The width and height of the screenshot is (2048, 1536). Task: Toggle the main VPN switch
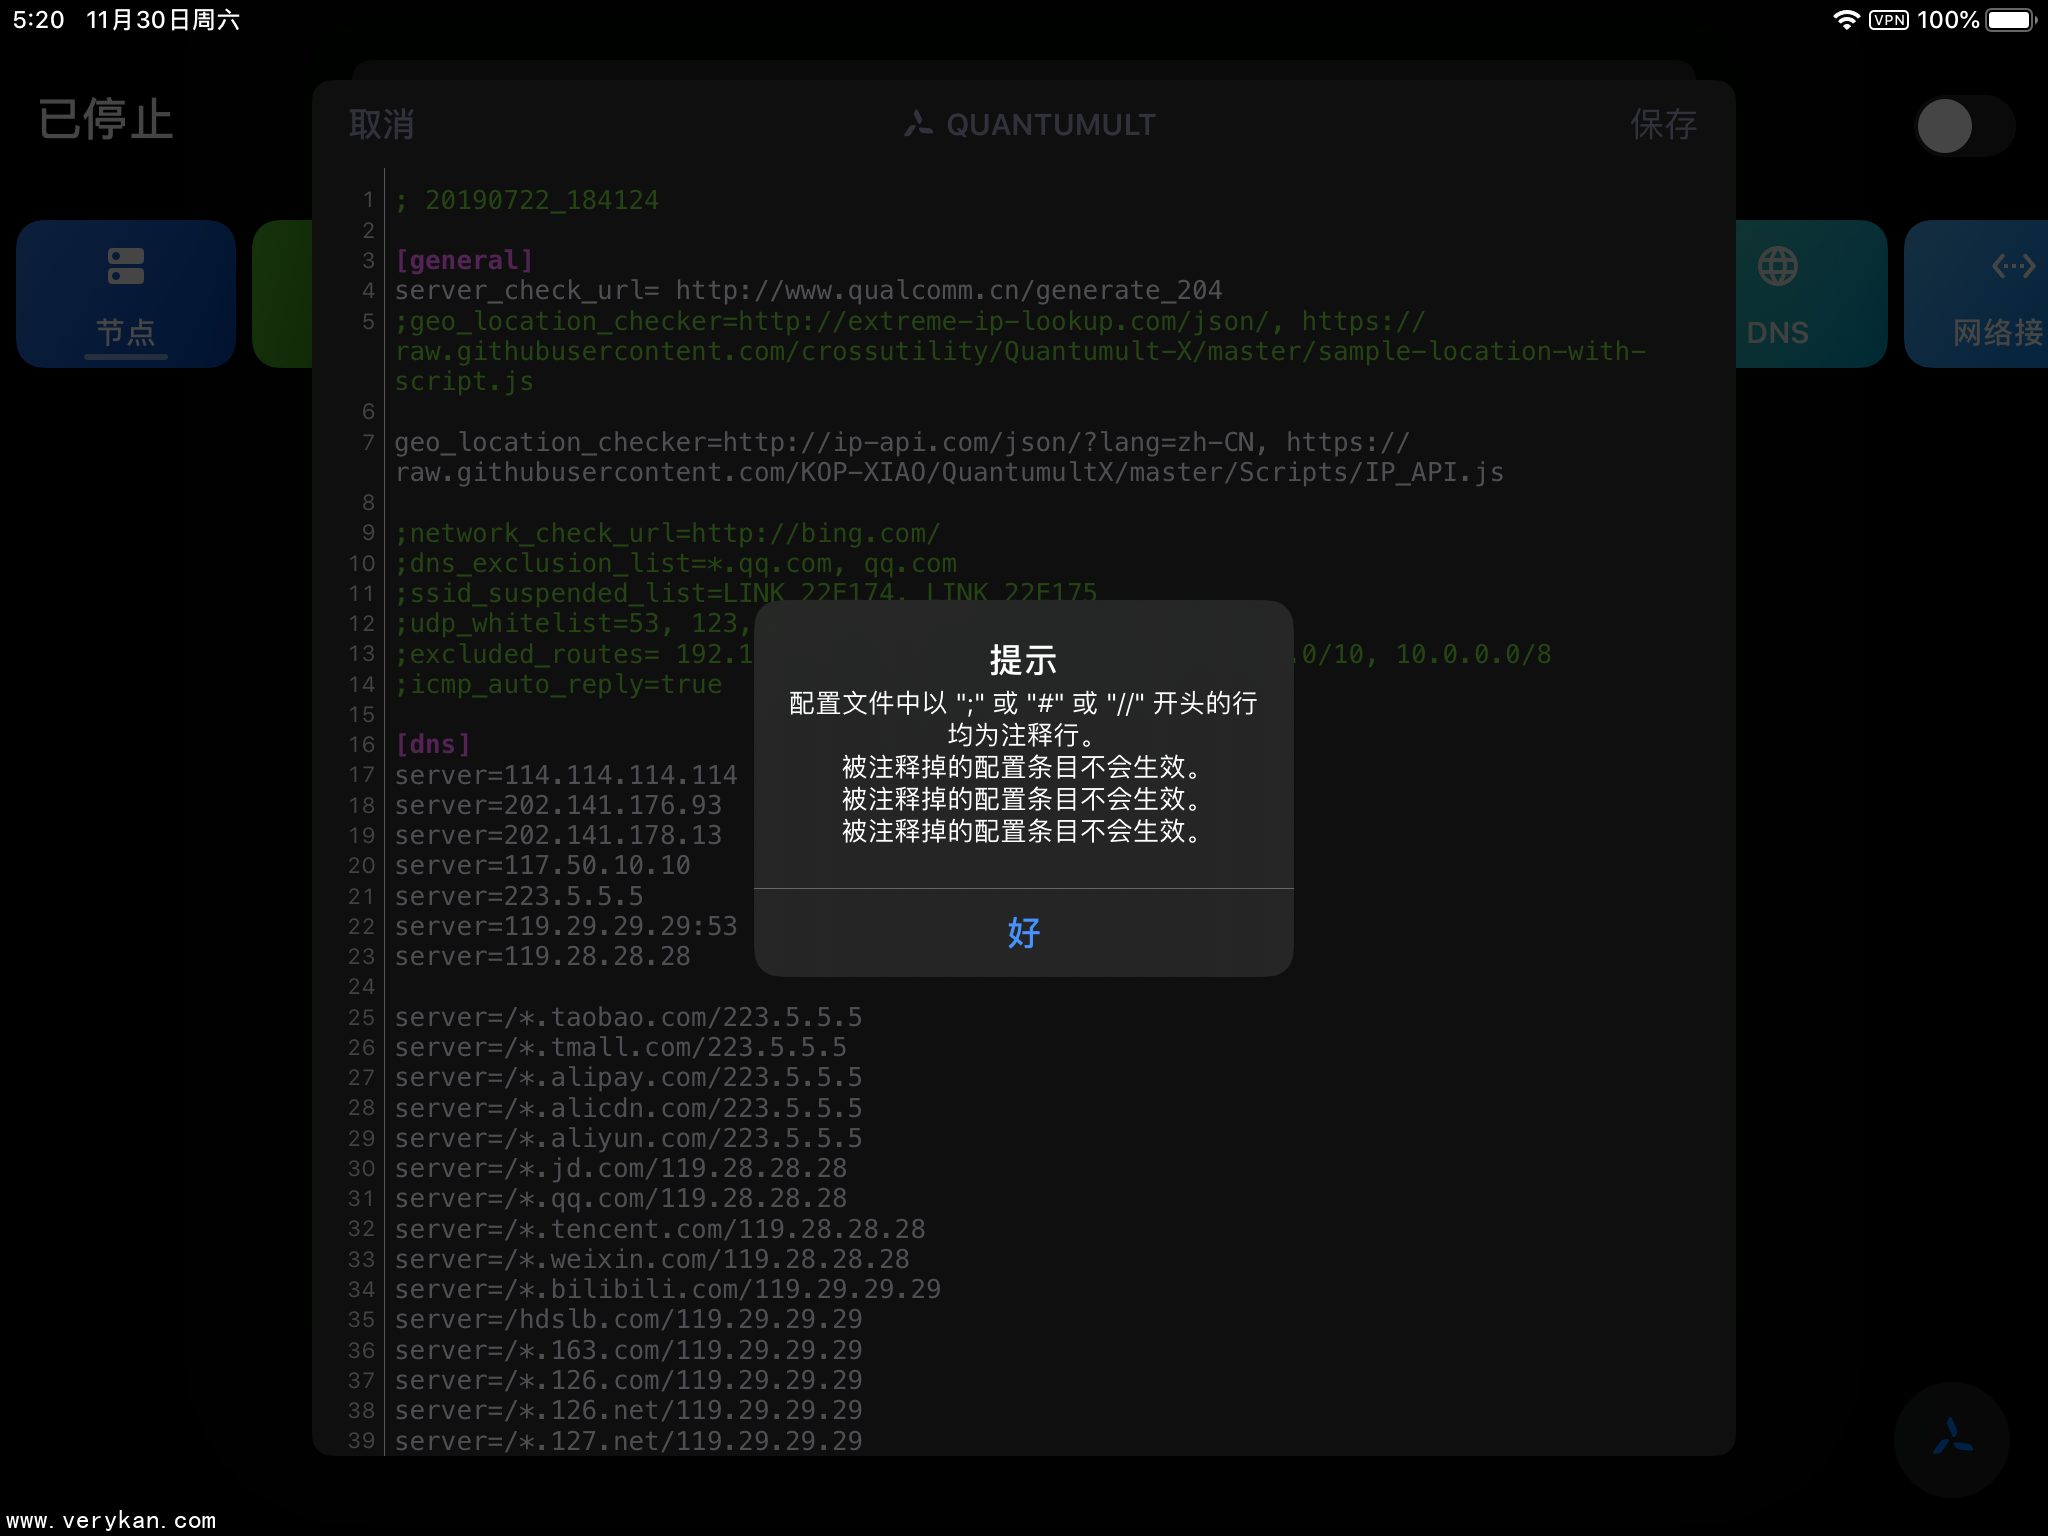(x=1963, y=126)
